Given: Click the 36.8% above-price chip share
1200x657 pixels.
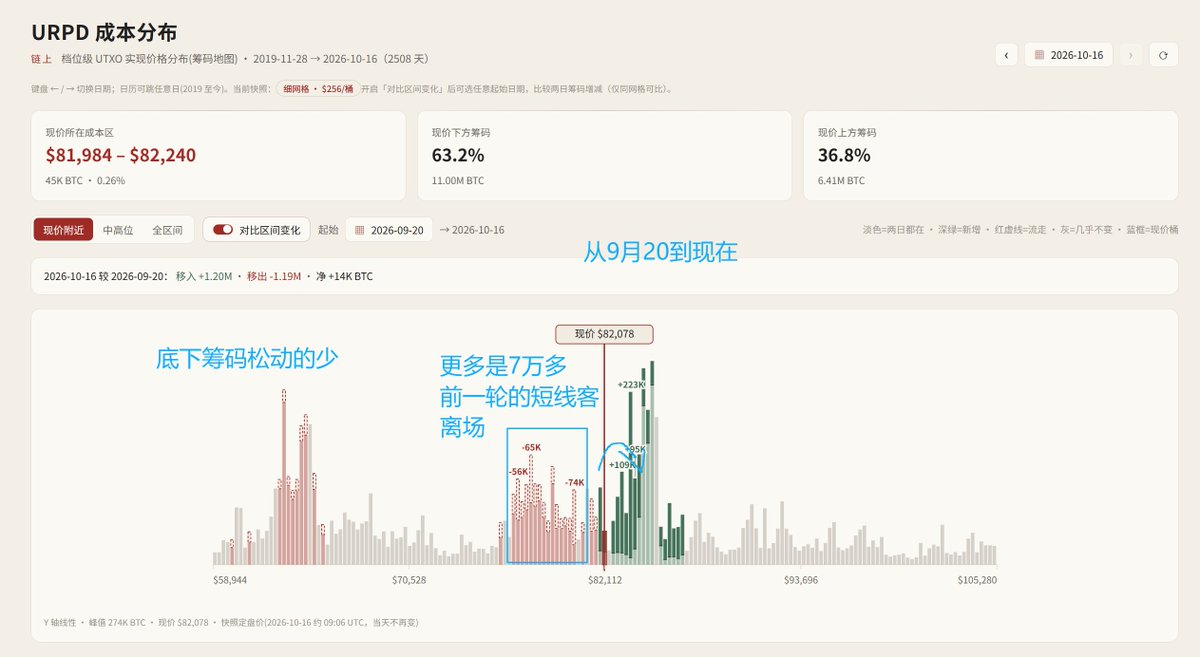Looking at the screenshot, I should click(844, 155).
